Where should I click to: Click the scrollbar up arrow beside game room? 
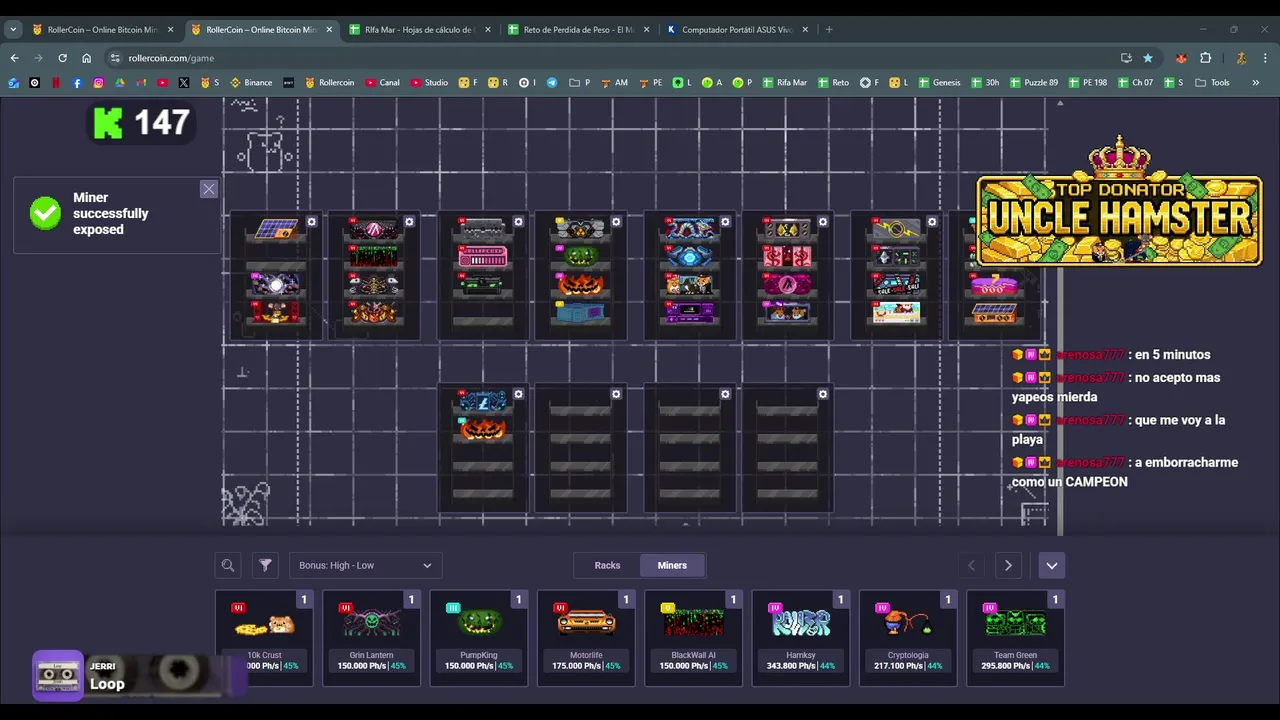[1060, 103]
